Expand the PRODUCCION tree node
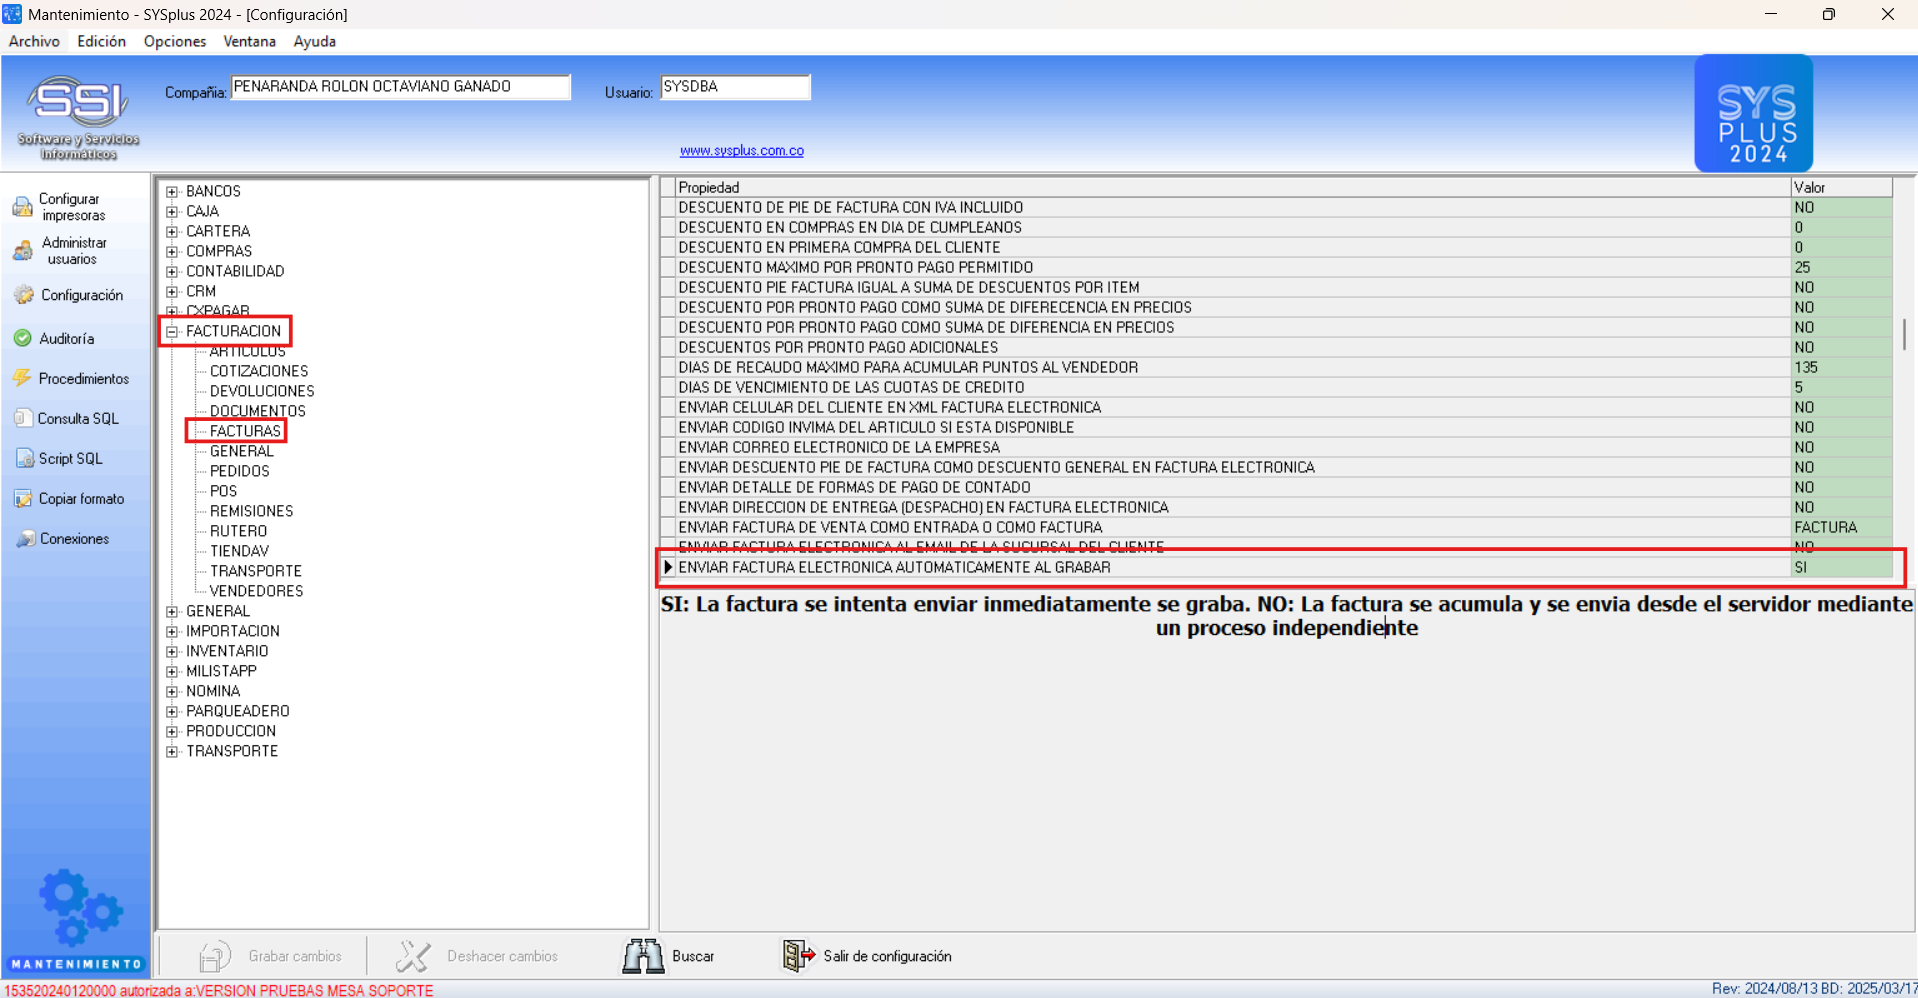Image resolution: width=1918 pixels, height=998 pixels. tap(172, 731)
